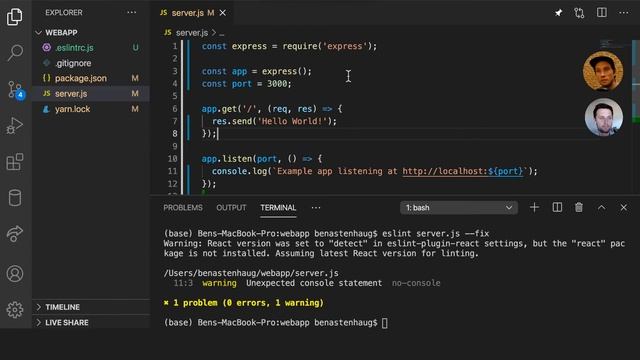Open .eslintrc.js in the file explorer
Viewport: 640px width, 360px height.
[91, 48]
